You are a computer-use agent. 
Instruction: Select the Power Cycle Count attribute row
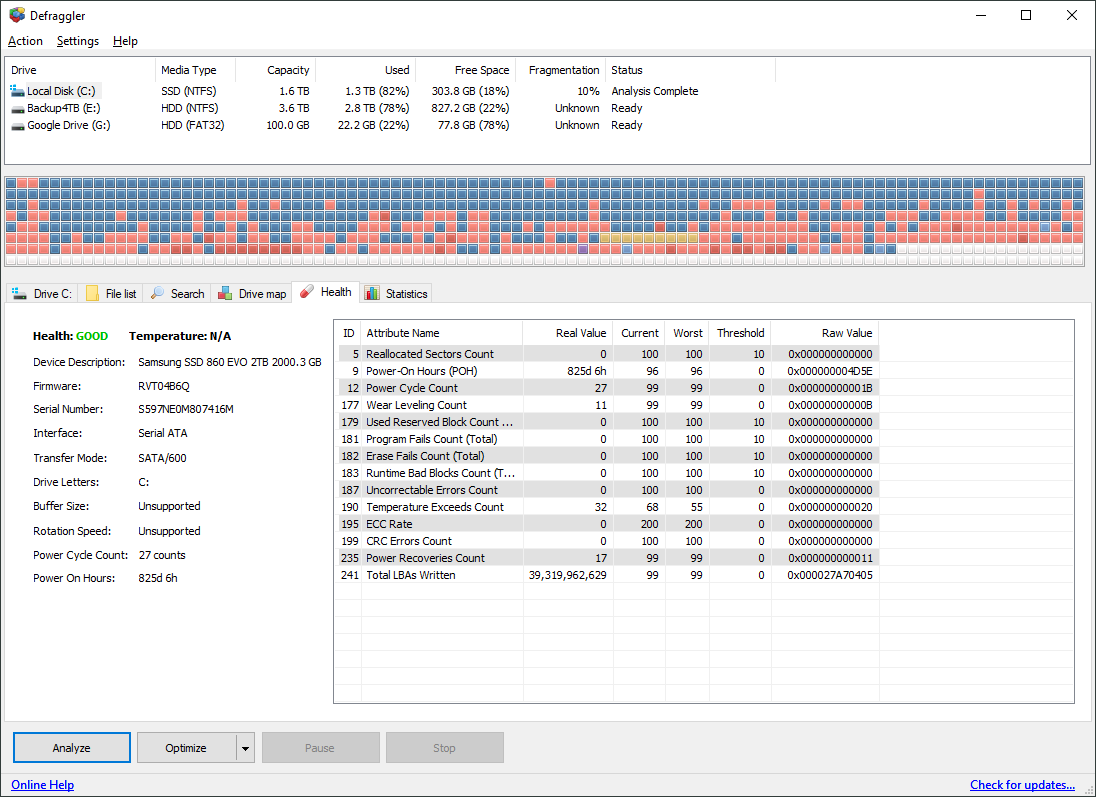pos(608,388)
